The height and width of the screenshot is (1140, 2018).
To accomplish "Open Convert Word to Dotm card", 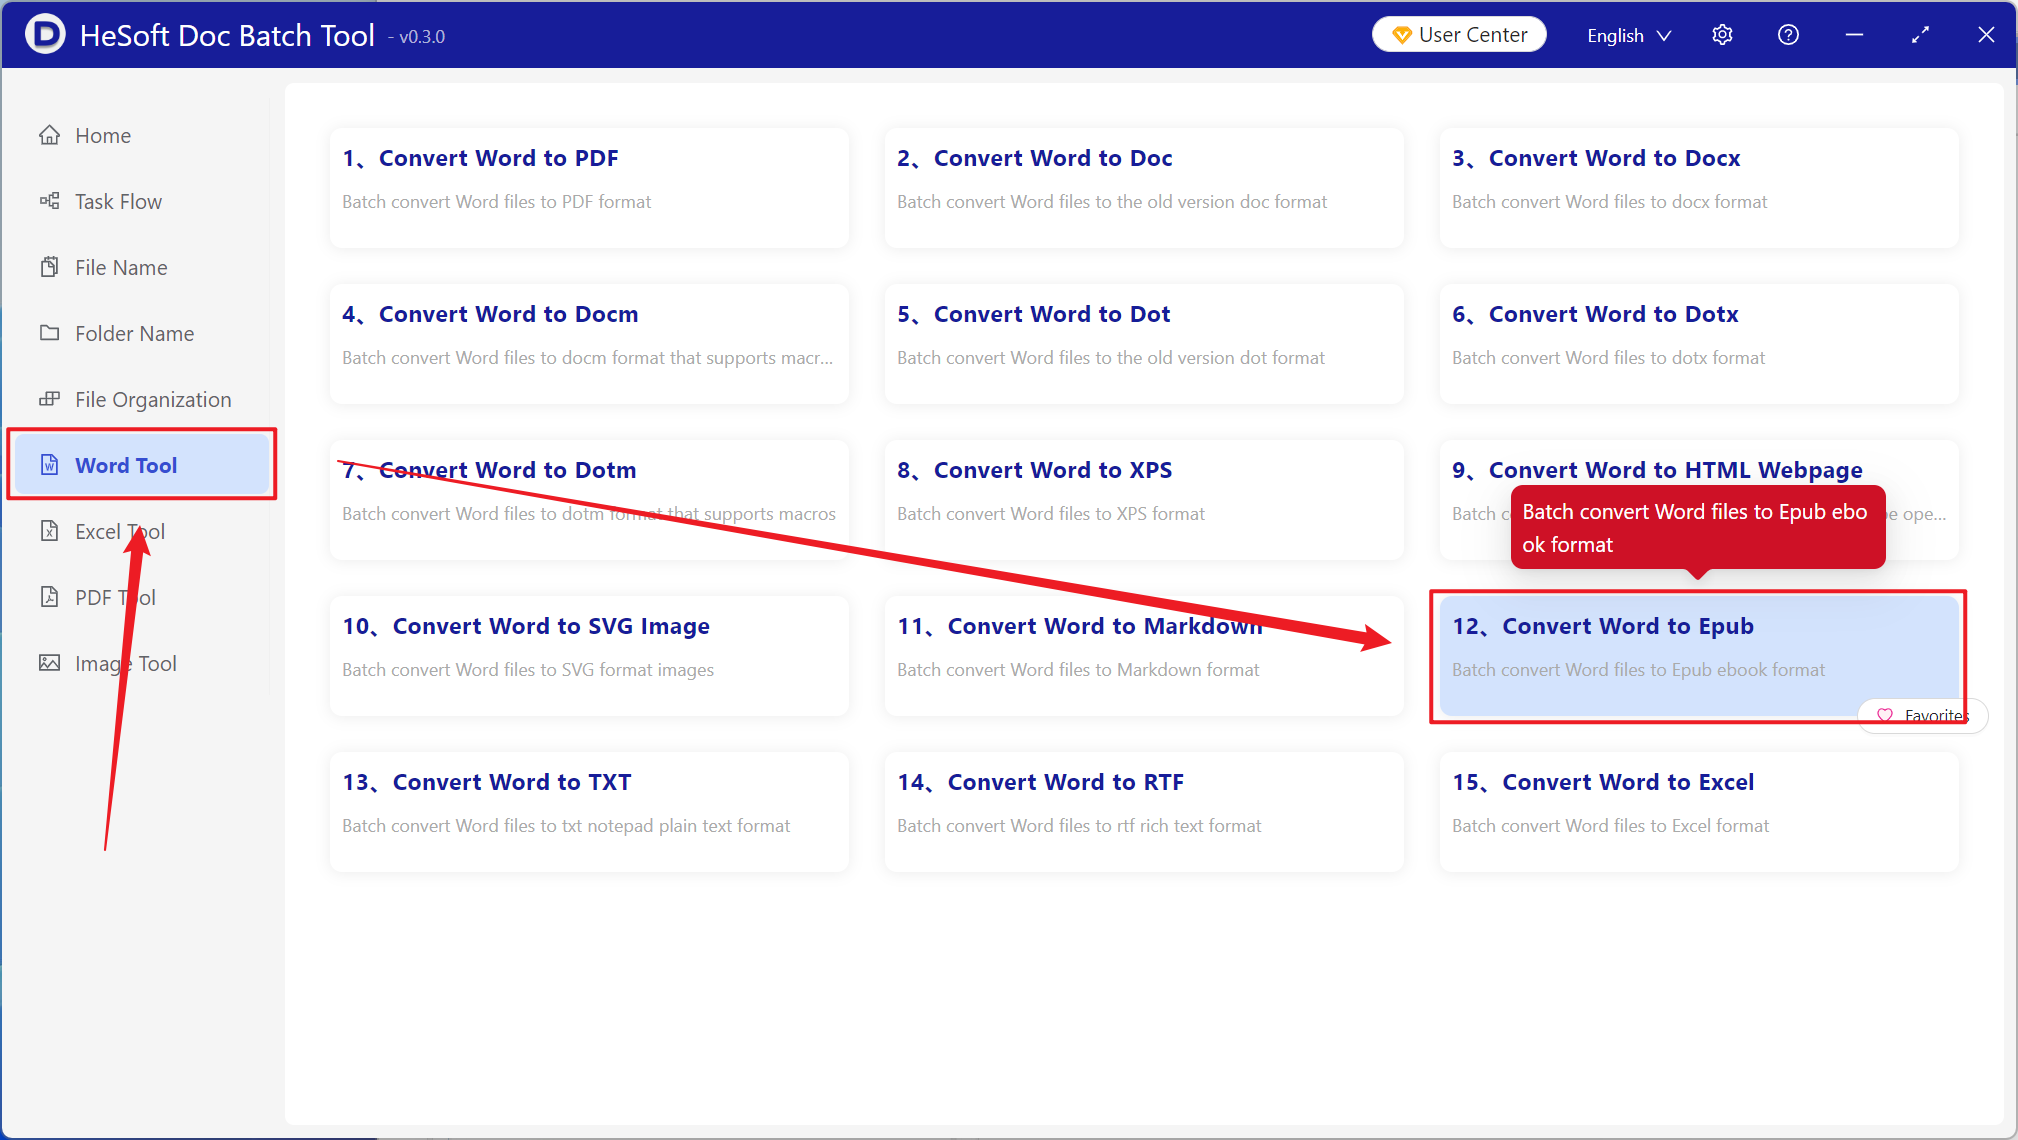I will point(589,500).
